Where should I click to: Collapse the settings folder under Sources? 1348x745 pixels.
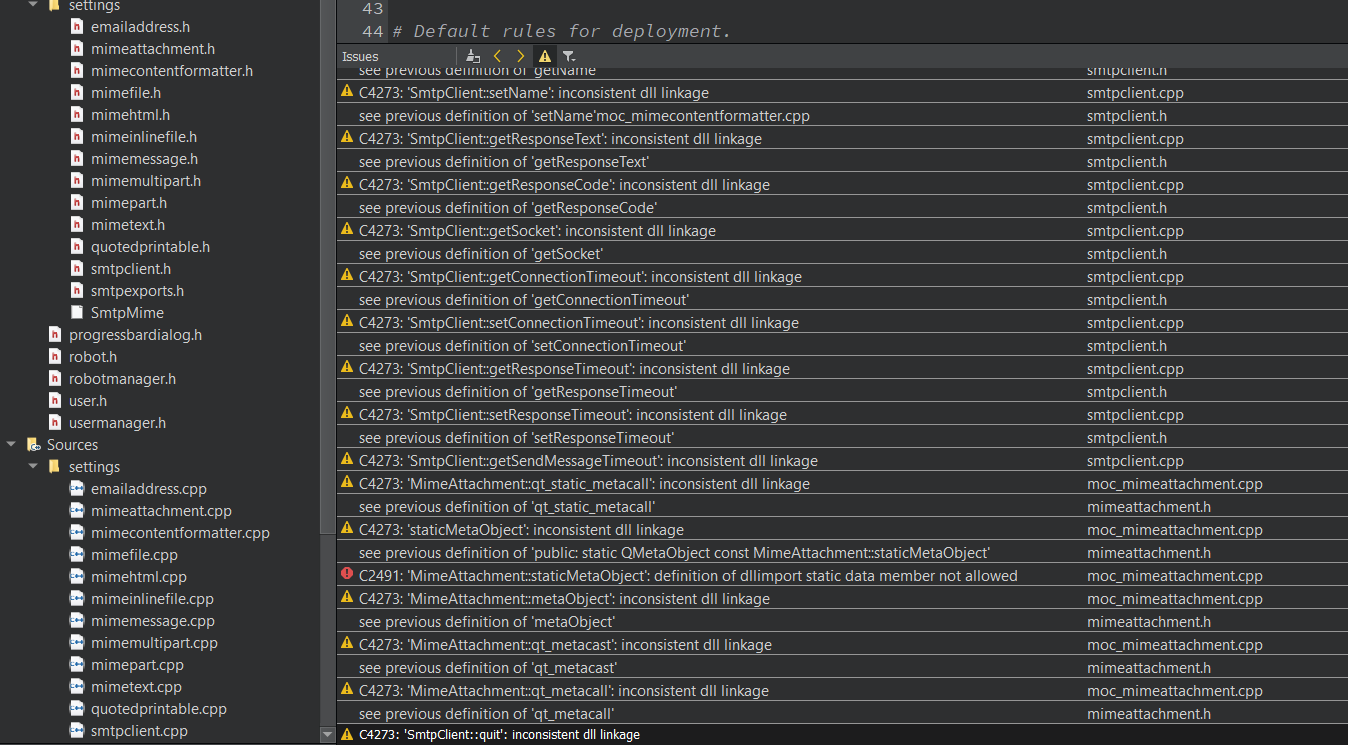[x=33, y=467]
